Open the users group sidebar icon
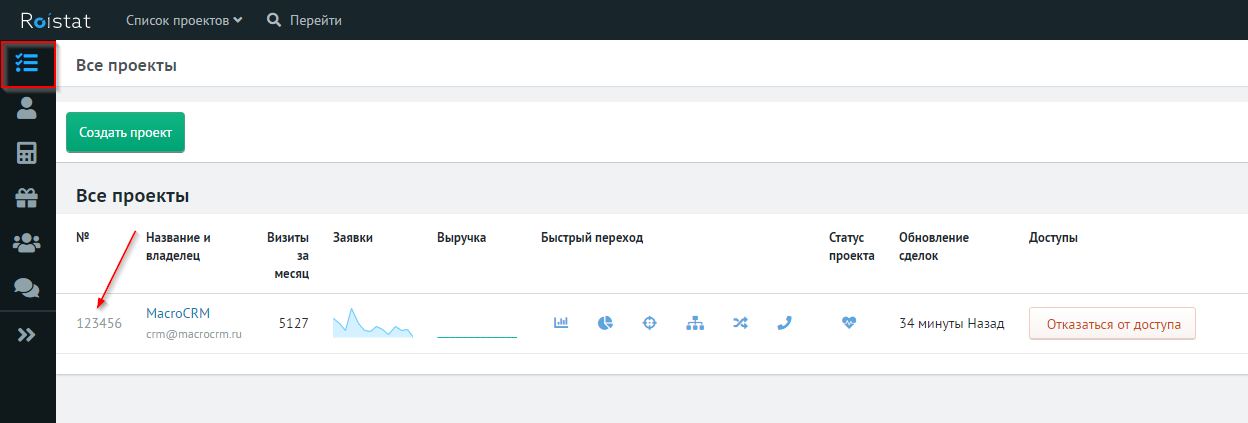The width and height of the screenshot is (1248, 423). [27, 243]
